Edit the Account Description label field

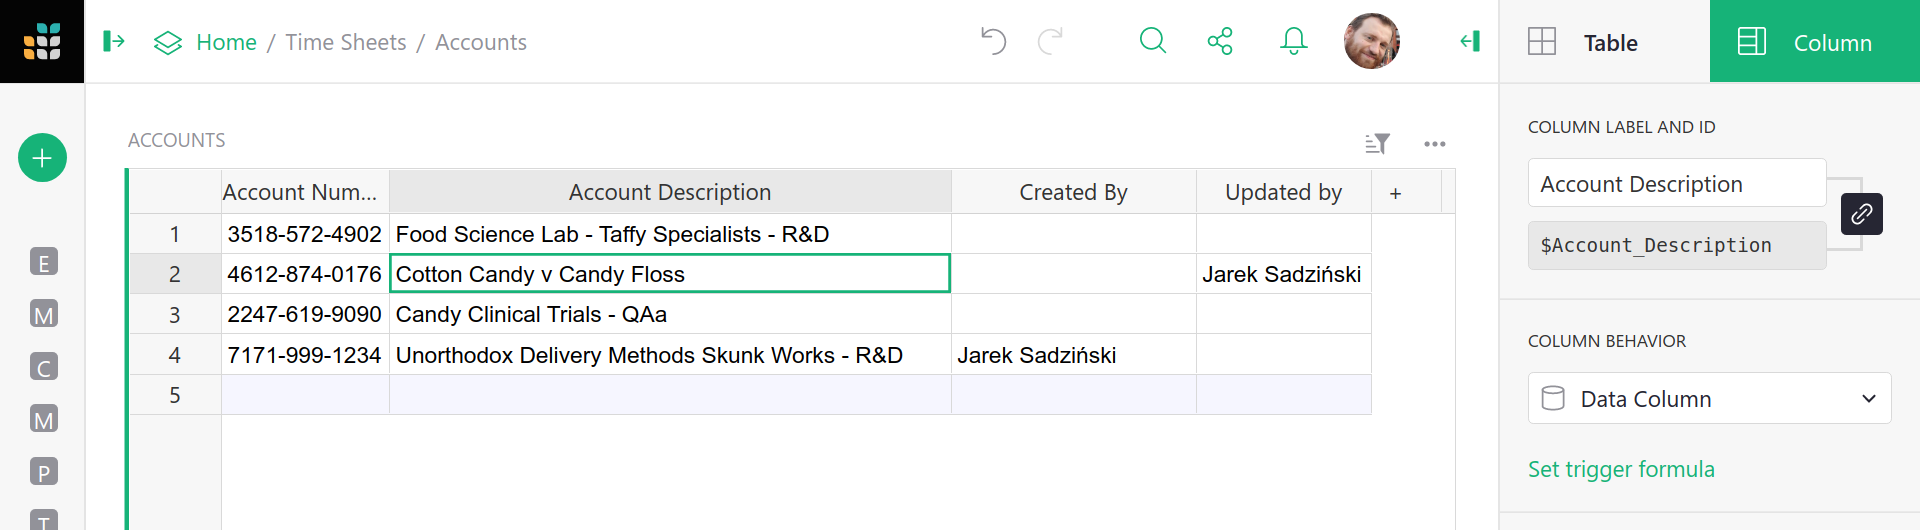click(1676, 184)
